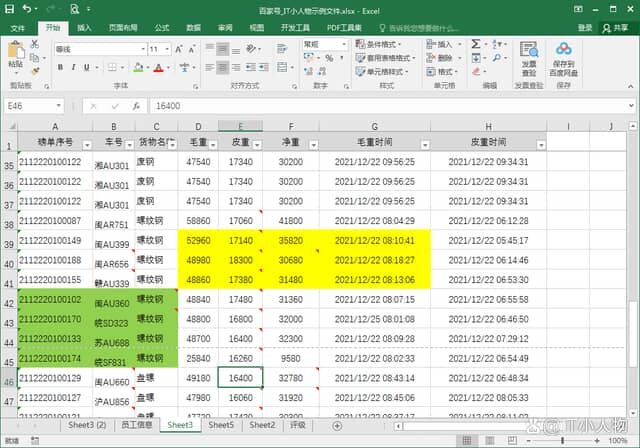
Task: Open filter dropdown for 皮重时间 column
Action: 541,144
